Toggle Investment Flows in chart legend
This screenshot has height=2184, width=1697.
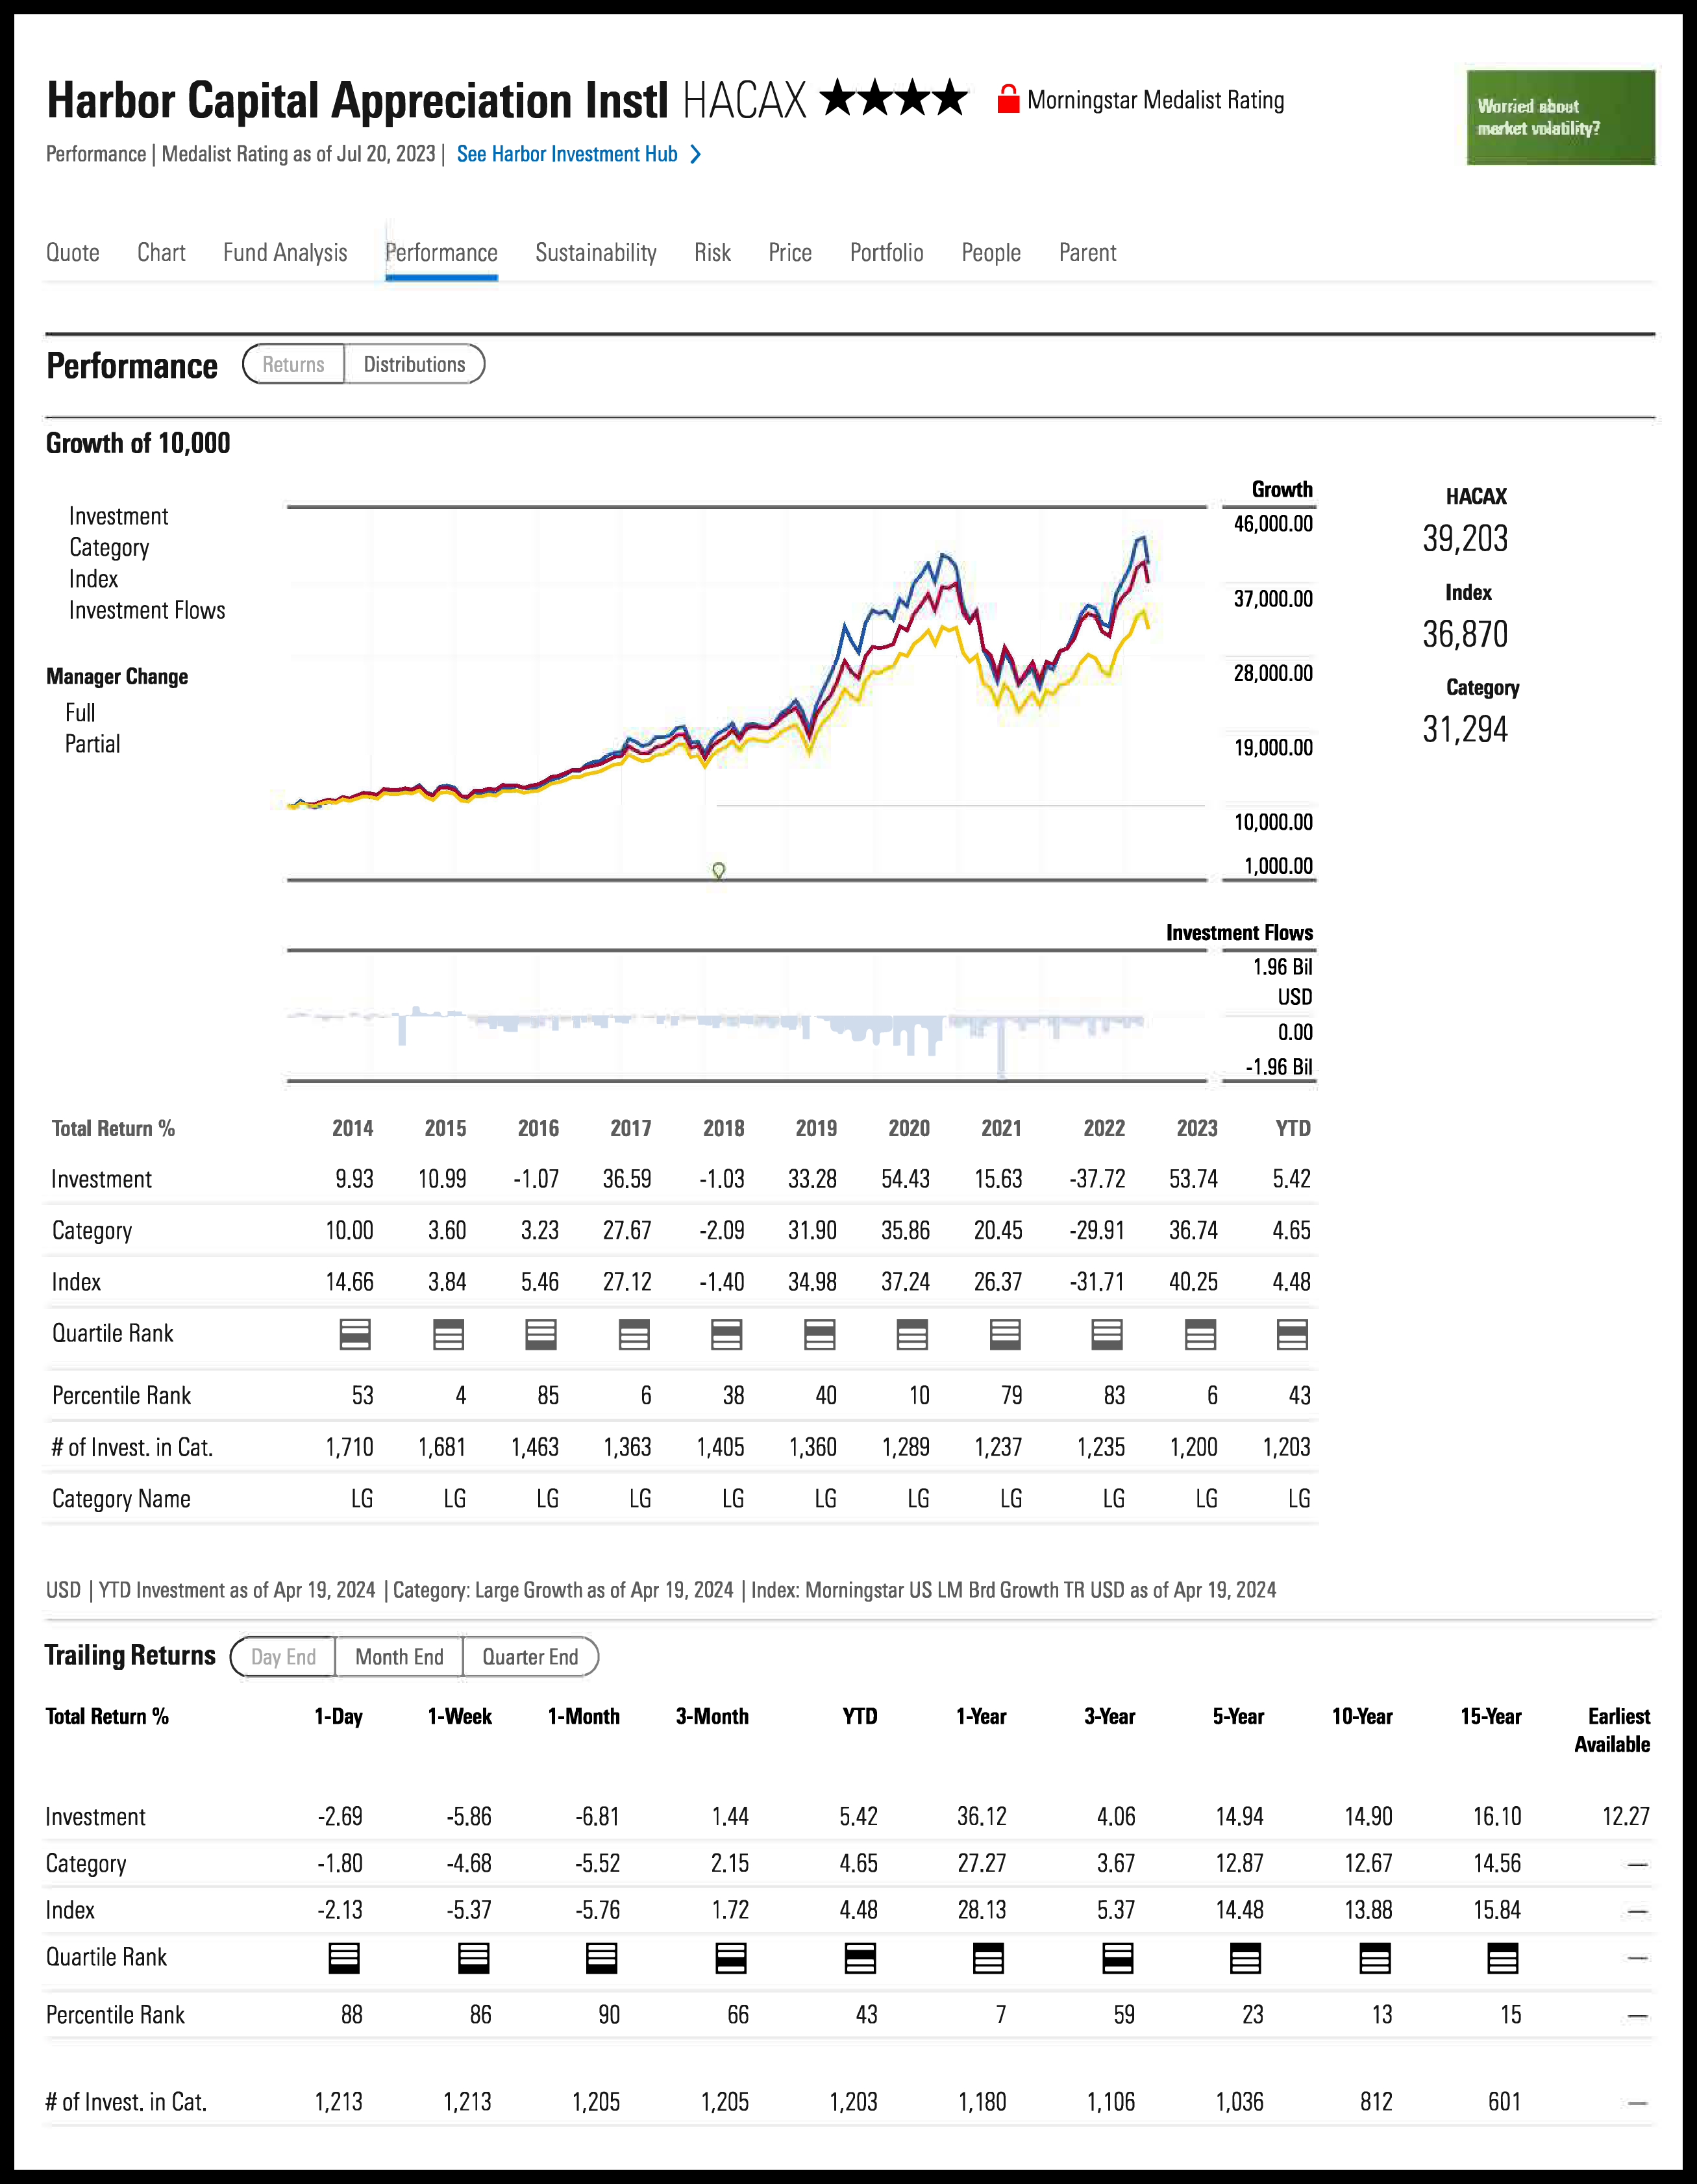coord(147,610)
